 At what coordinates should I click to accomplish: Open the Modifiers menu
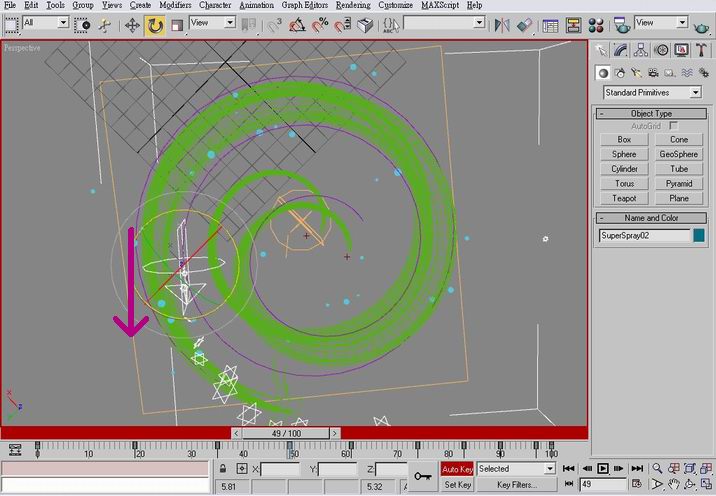tap(174, 5)
